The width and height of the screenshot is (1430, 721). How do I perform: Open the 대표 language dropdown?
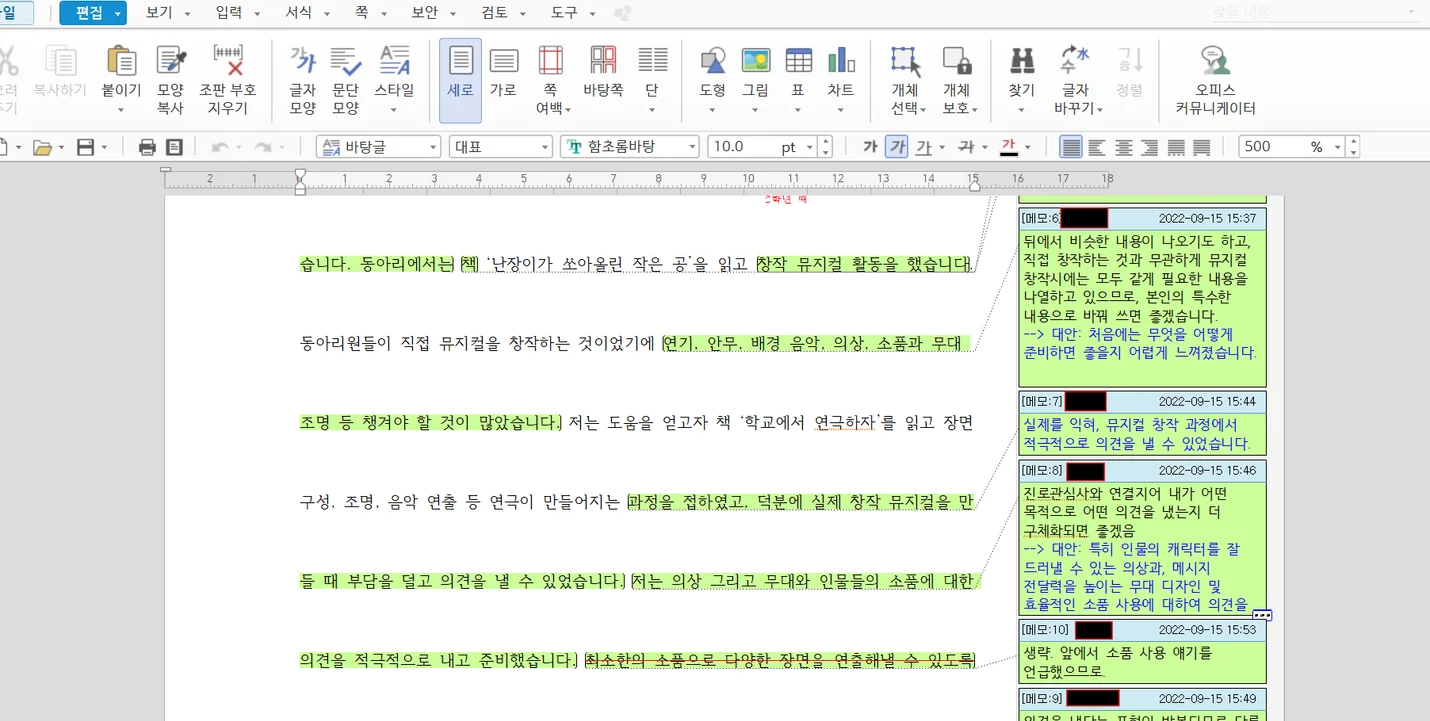pyautogui.click(x=544, y=147)
